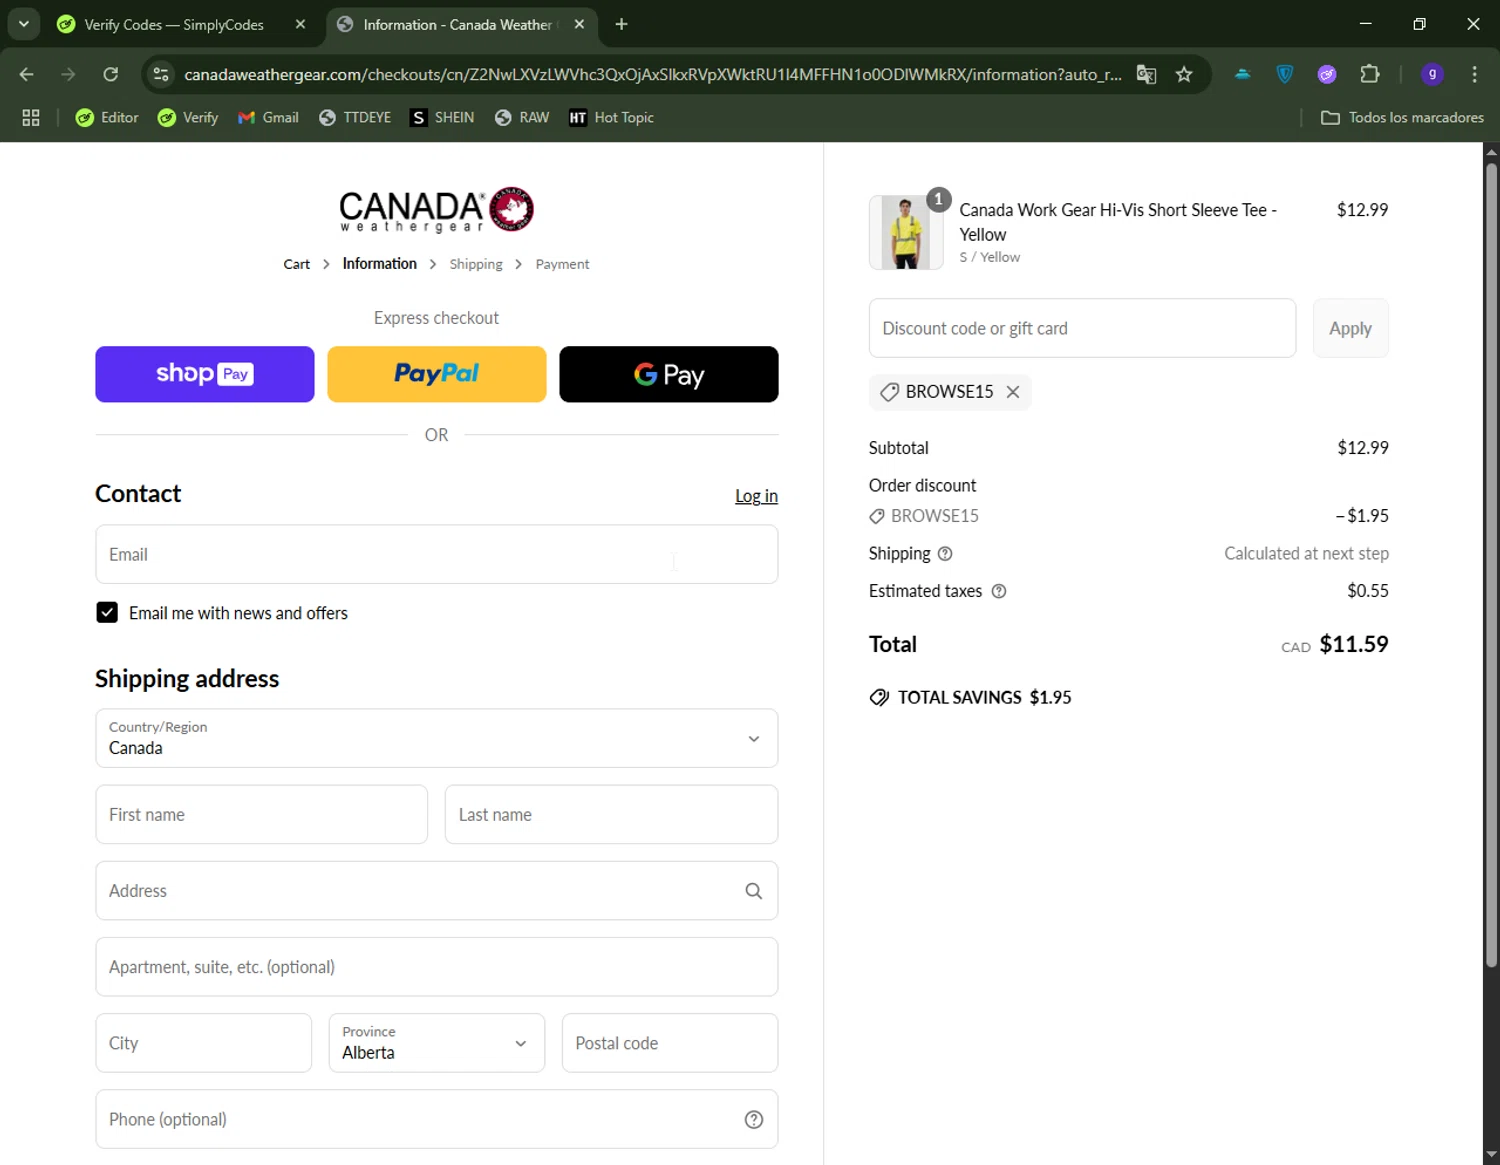This screenshot has height=1165, width=1500.
Task: Open the SHEIN bookmark
Action: point(442,117)
